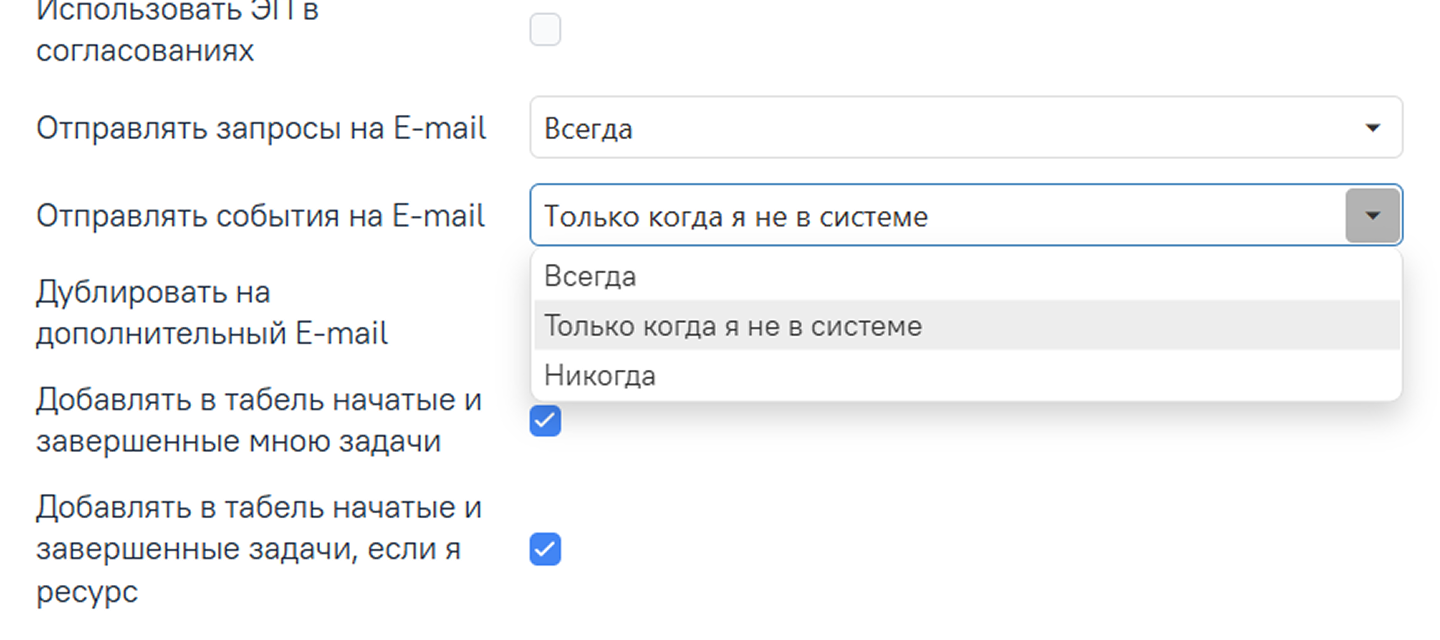Click label text ending with "если я ресурс"
The height and width of the screenshot is (640, 1440).
[258, 549]
